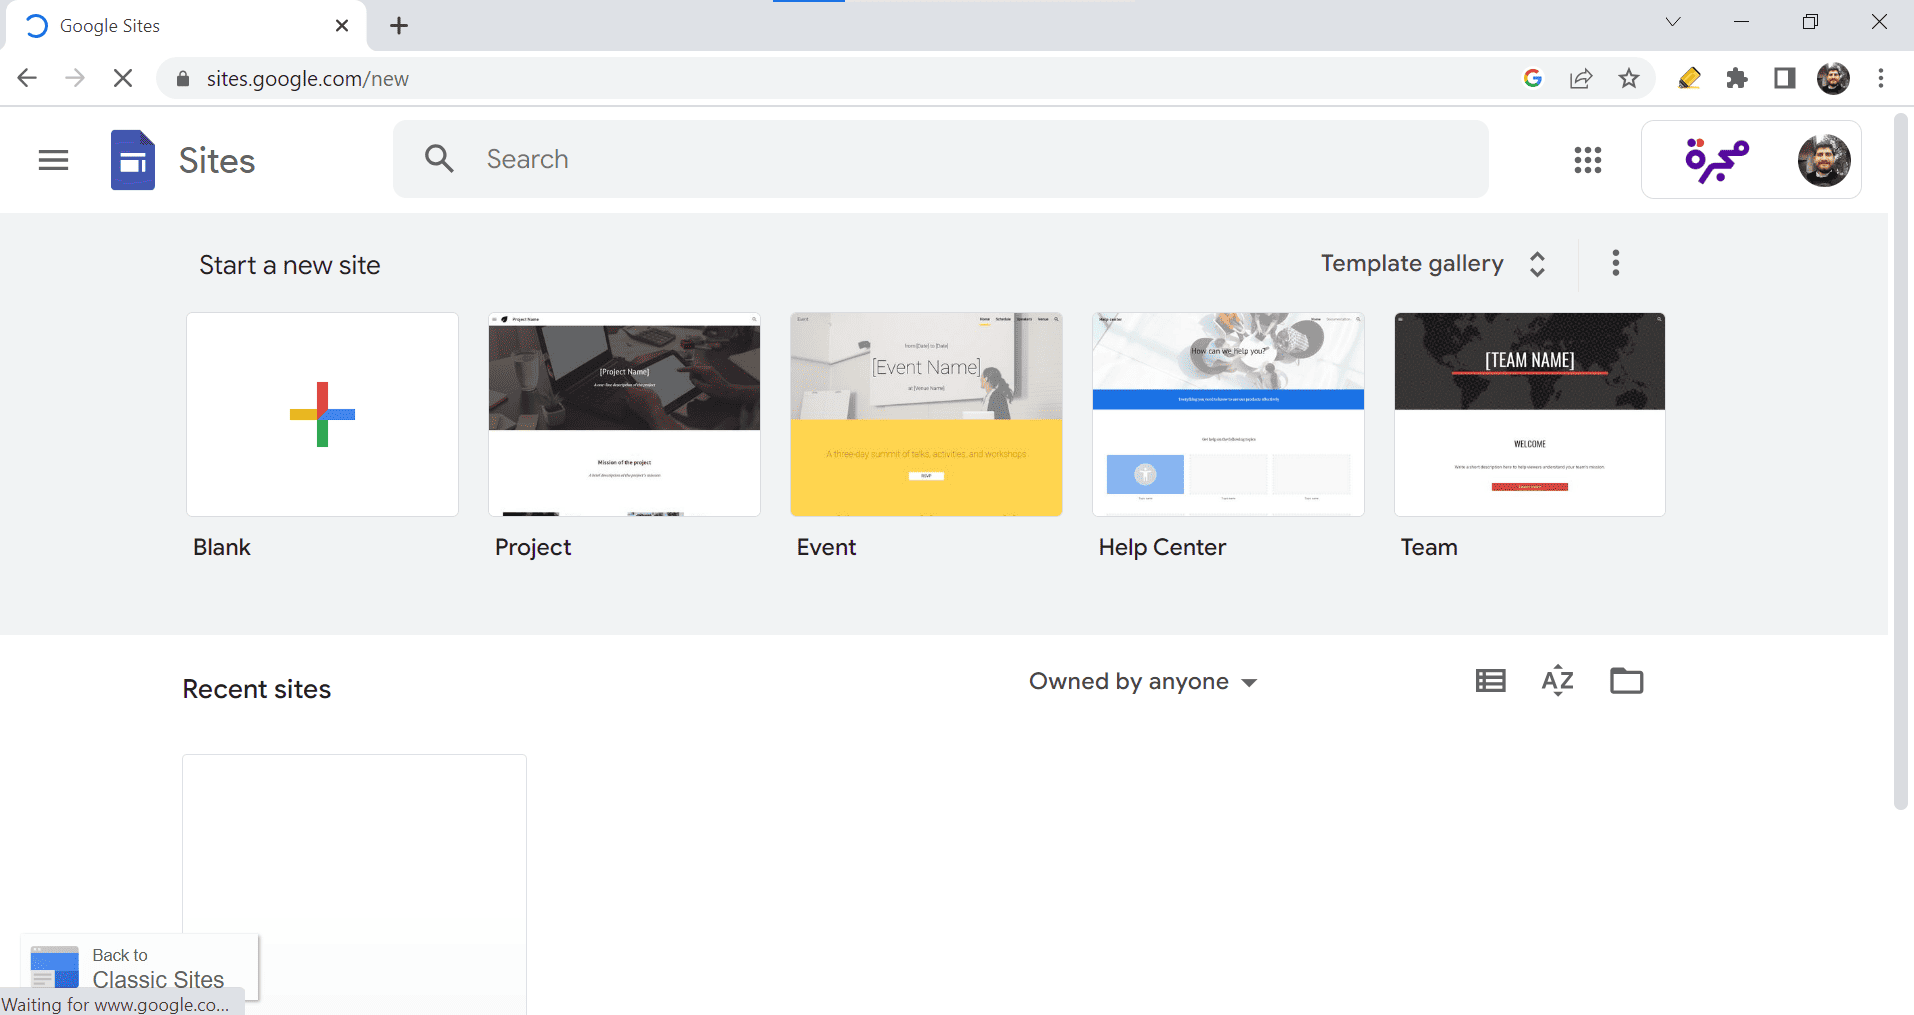Switch recent sites to list view

[1490, 681]
